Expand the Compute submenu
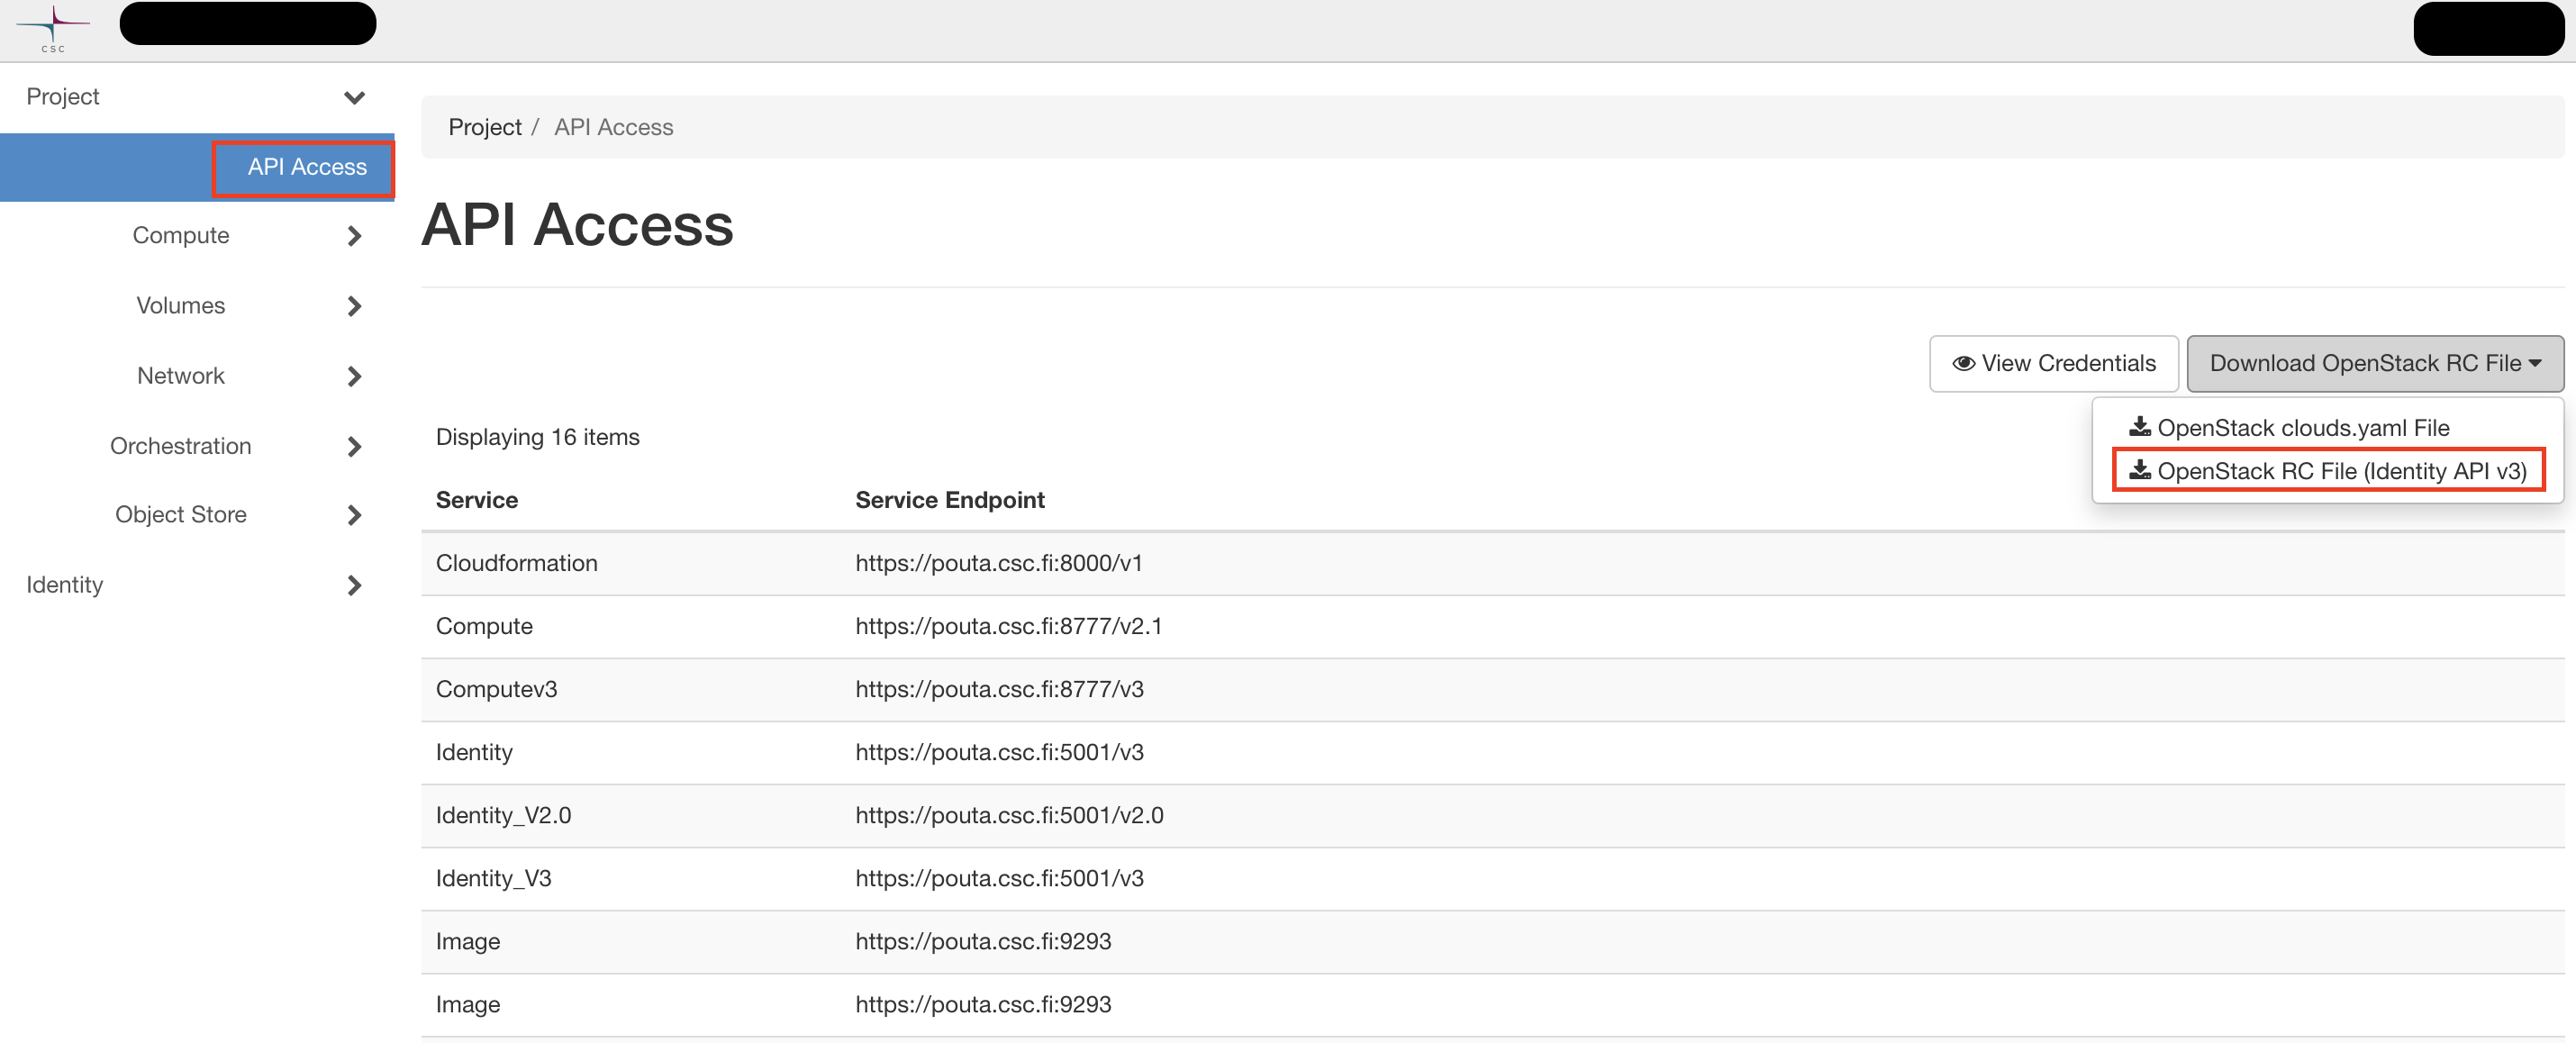The image size is (2576, 1043). [354, 236]
